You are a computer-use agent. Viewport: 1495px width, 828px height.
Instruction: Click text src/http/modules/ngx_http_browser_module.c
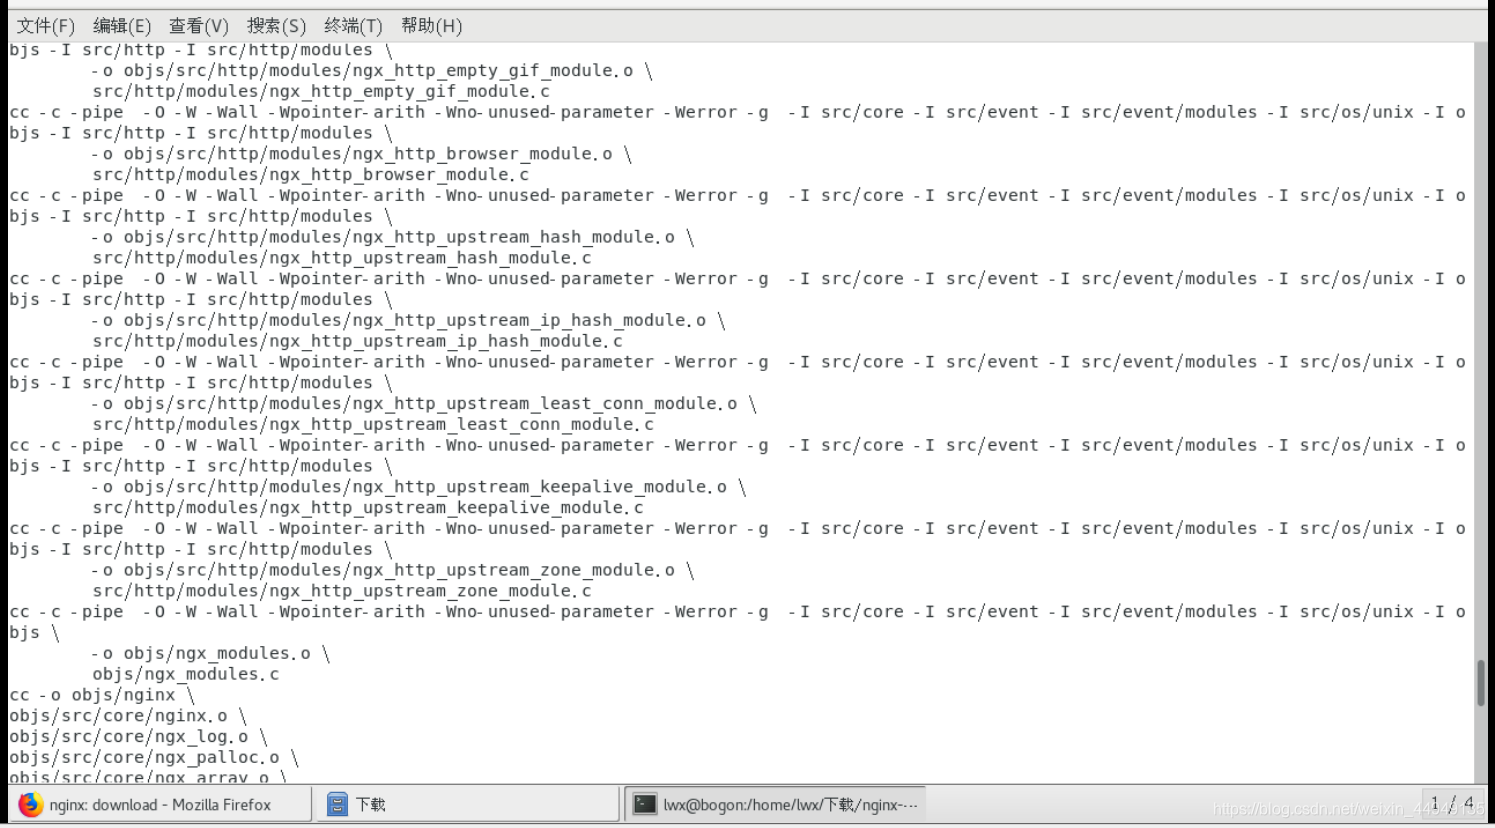coord(311,174)
